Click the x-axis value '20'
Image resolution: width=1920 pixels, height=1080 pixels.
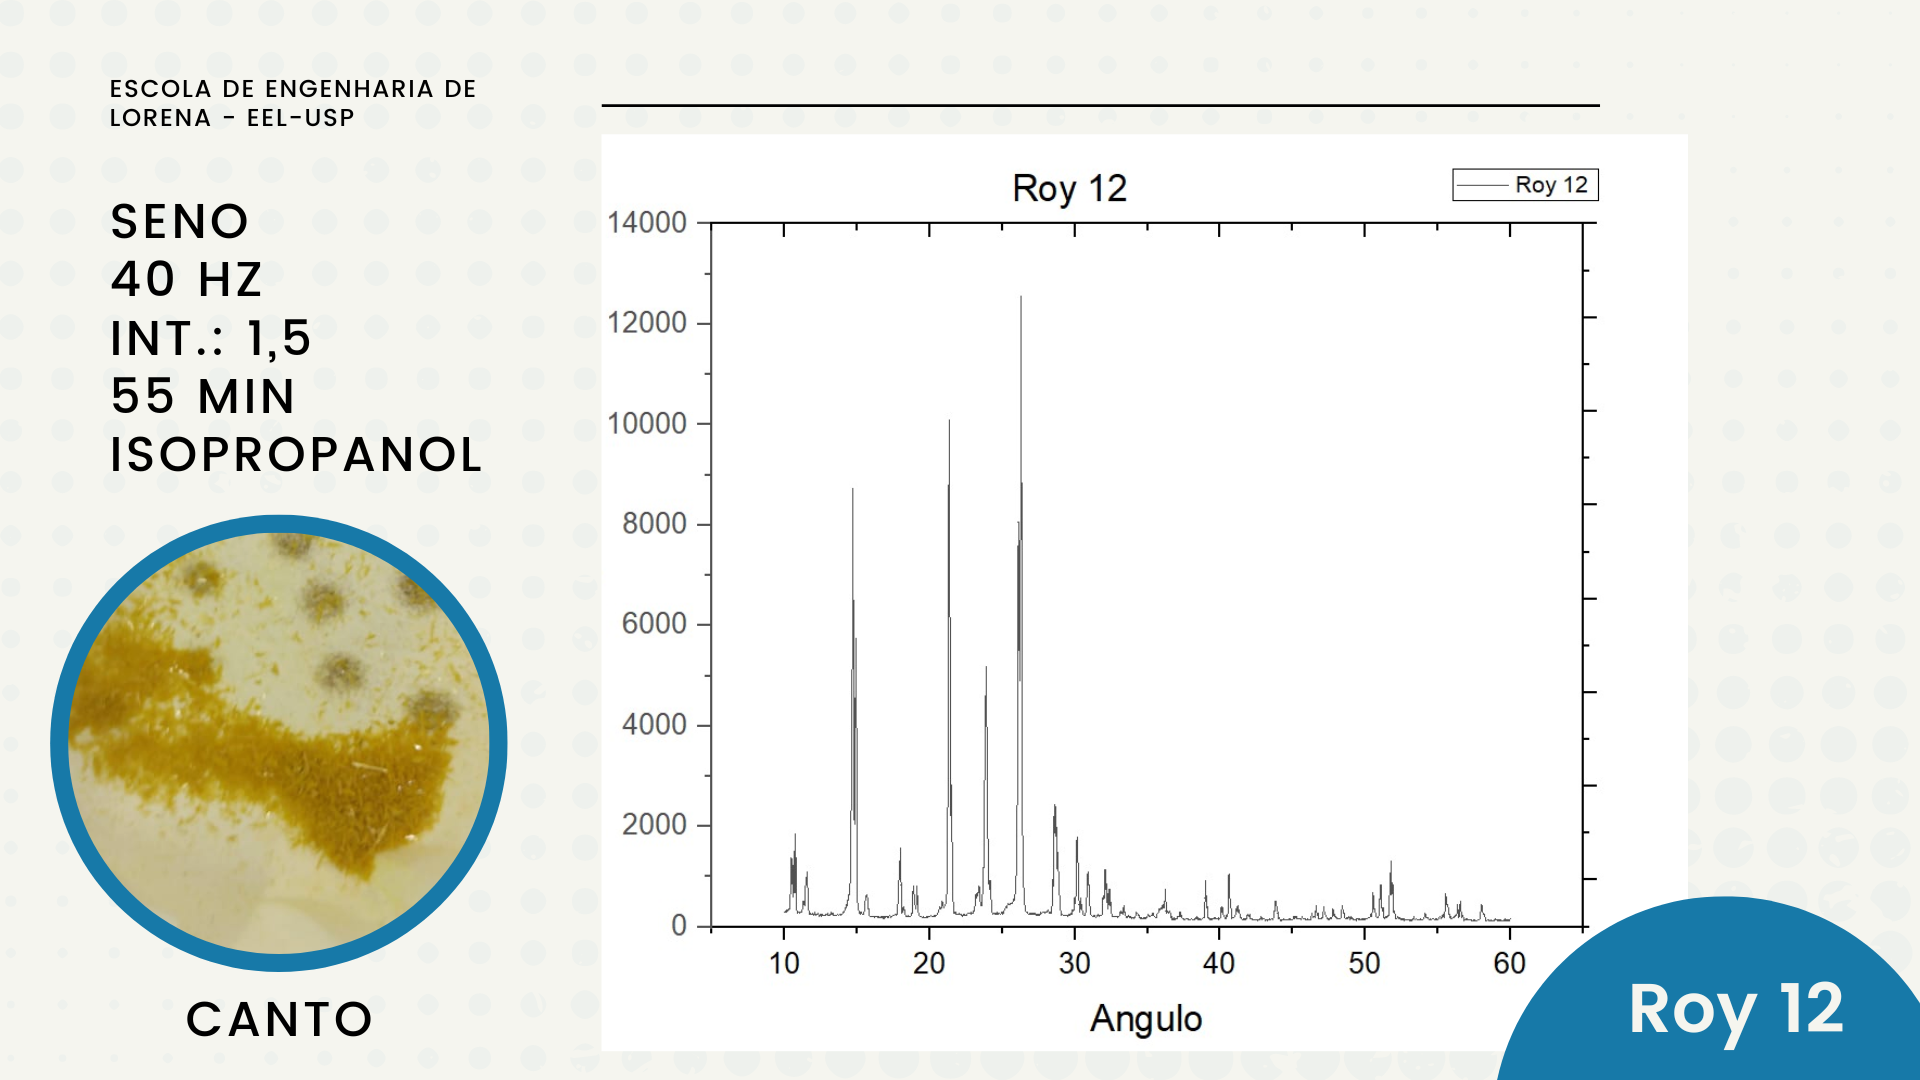coord(929,963)
